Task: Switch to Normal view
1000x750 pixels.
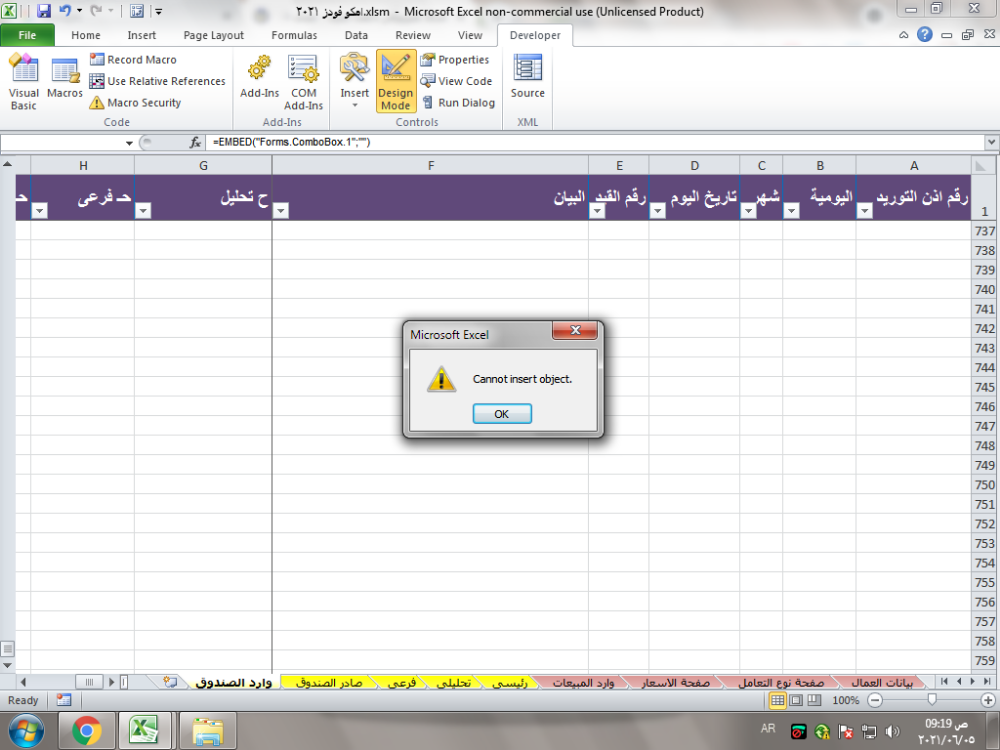Action: 777,700
